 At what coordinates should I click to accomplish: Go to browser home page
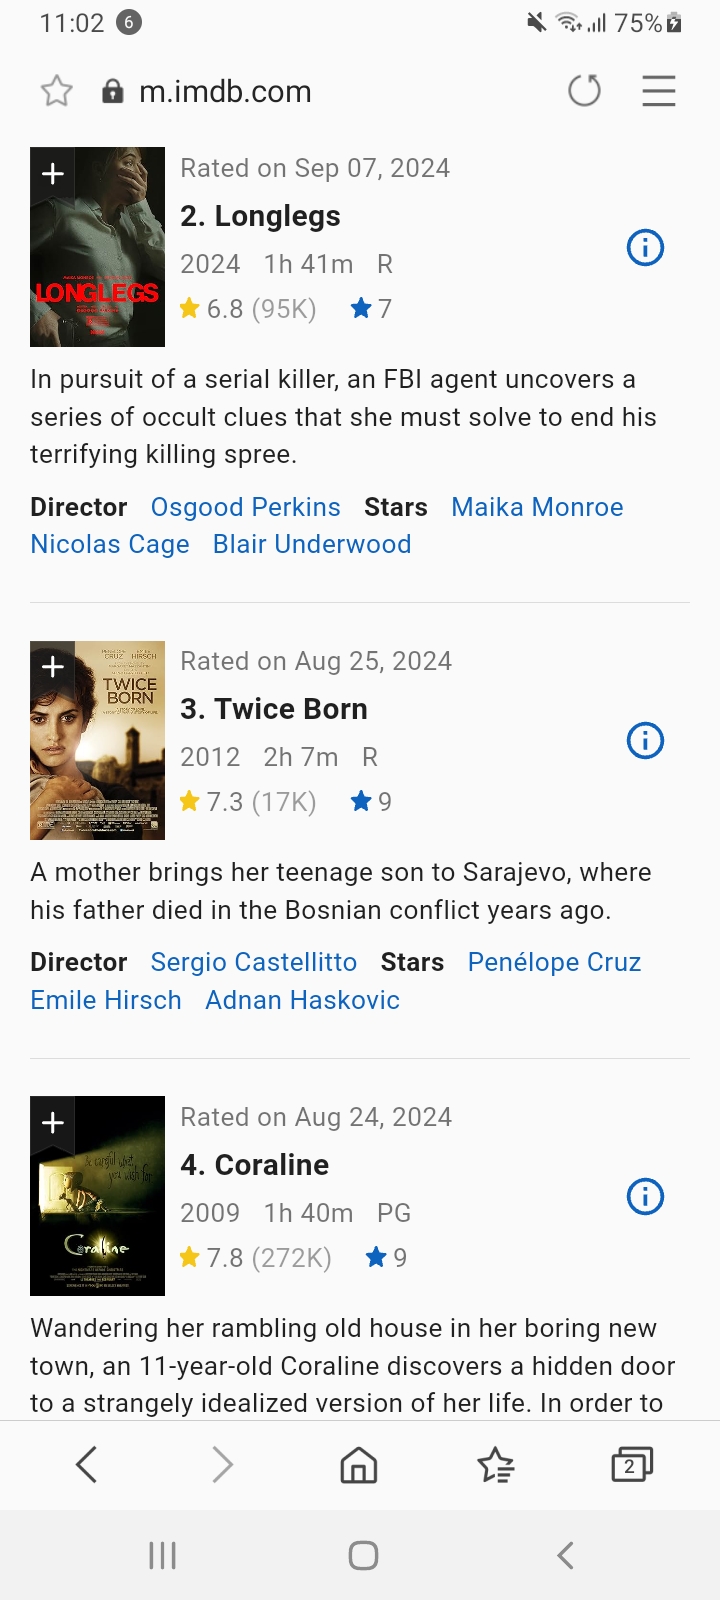(359, 1465)
